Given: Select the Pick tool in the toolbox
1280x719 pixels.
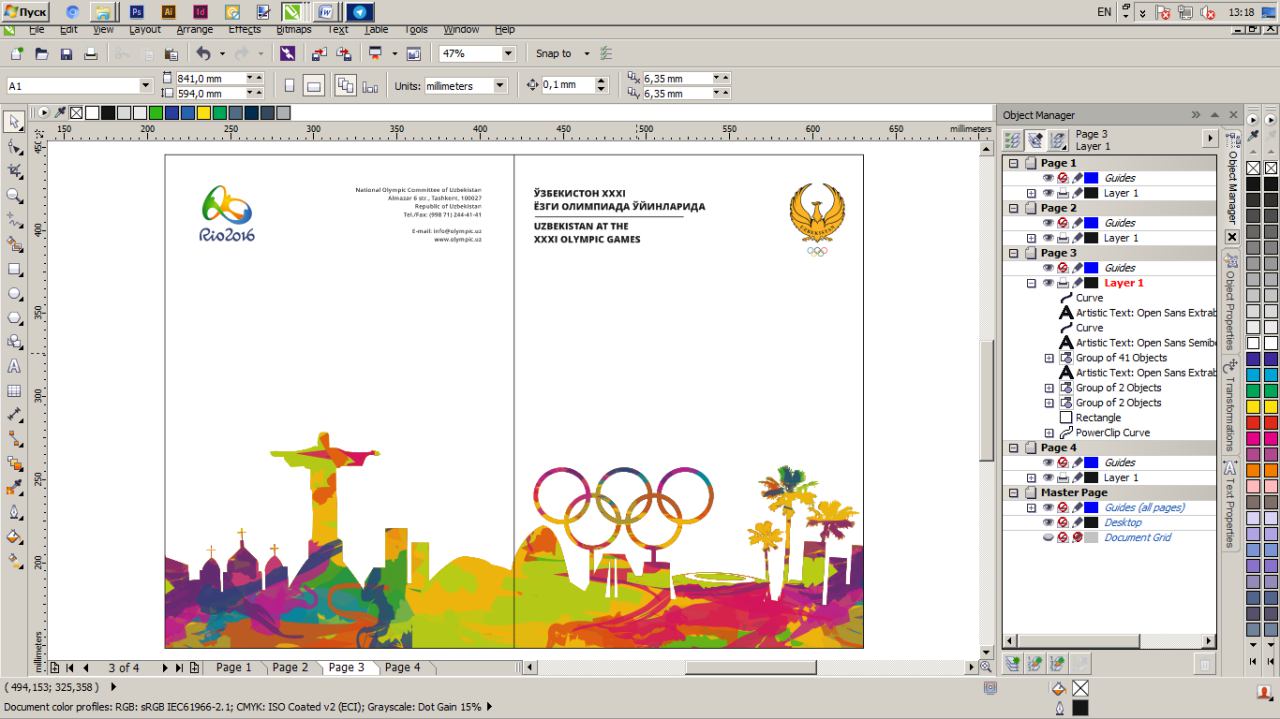Looking at the screenshot, I should 14,122.
